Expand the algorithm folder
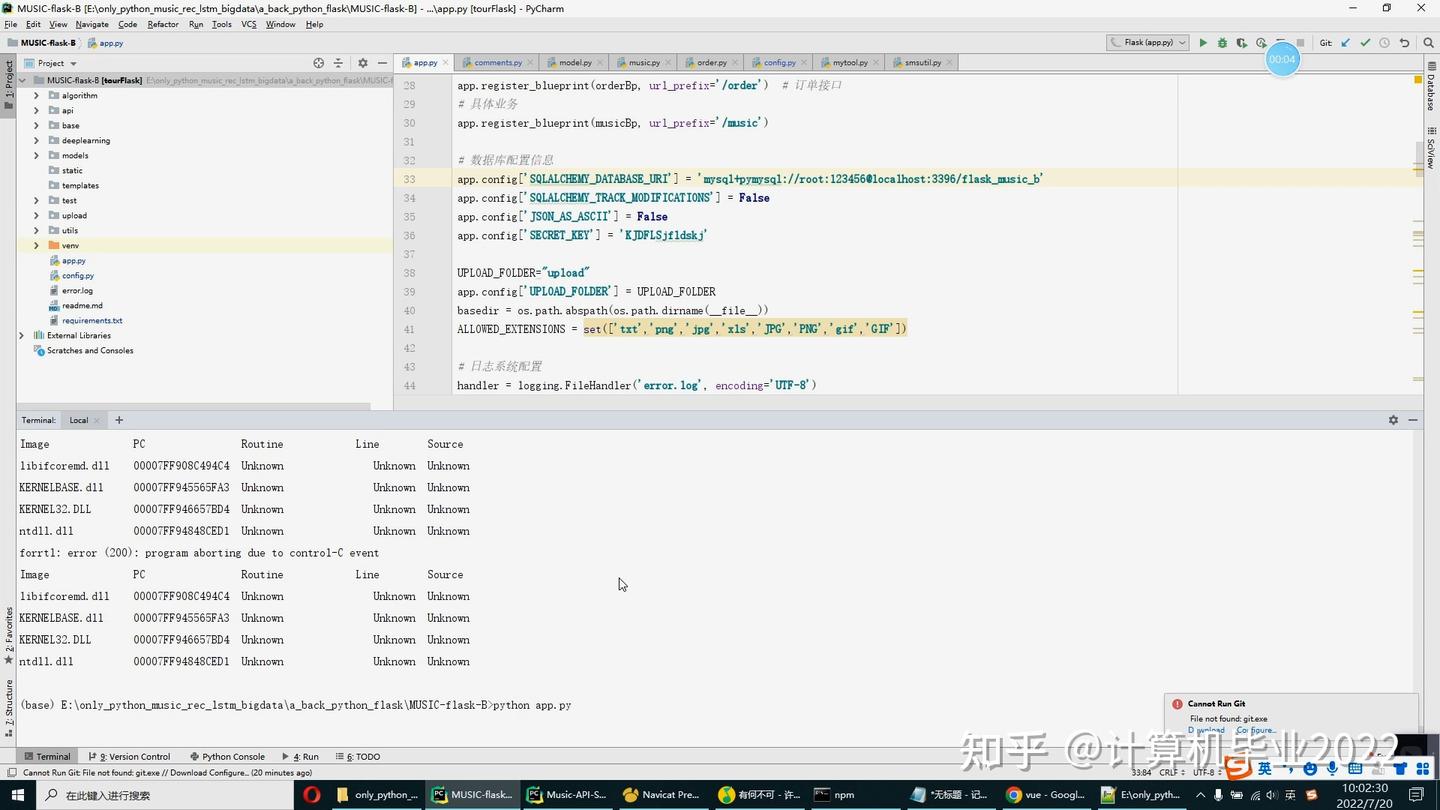The height and width of the screenshot is (810, 1440). [36, 95]
